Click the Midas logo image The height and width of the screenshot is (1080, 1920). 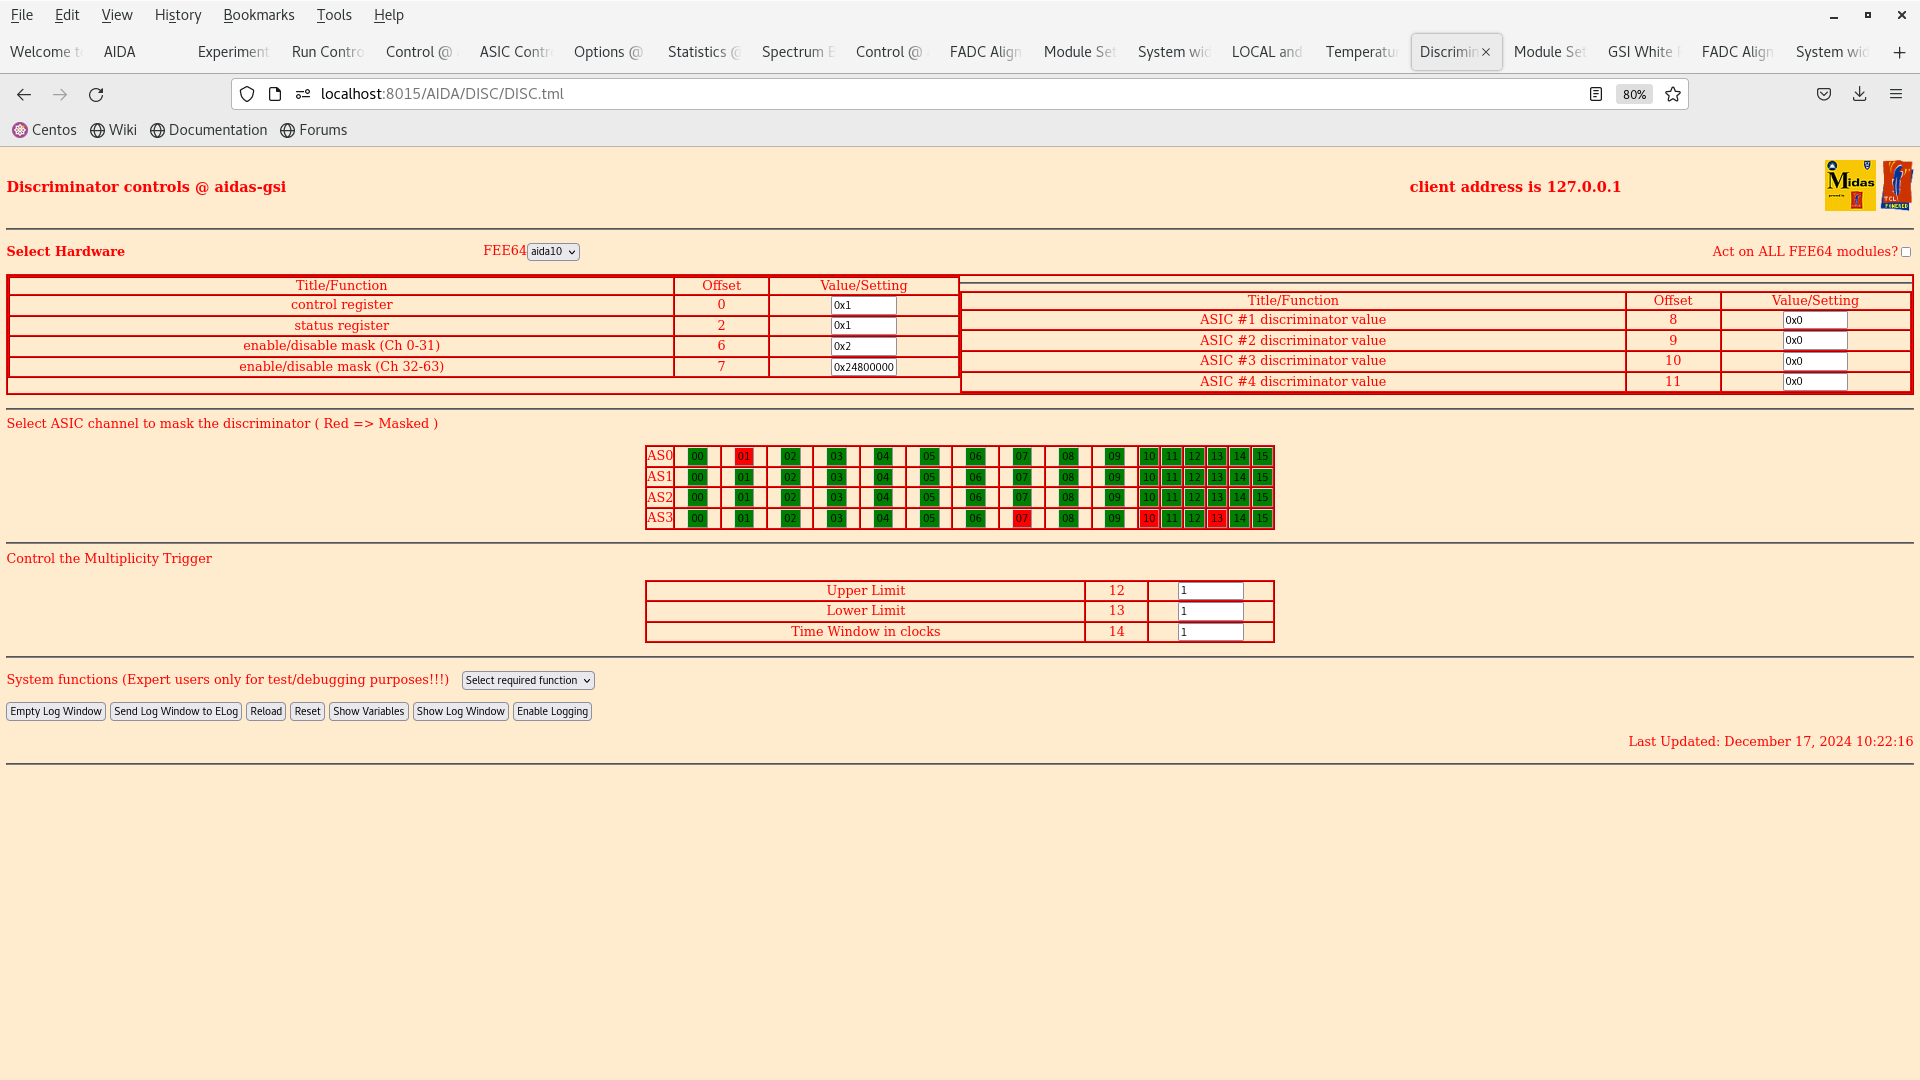[x=1850, y=185]
